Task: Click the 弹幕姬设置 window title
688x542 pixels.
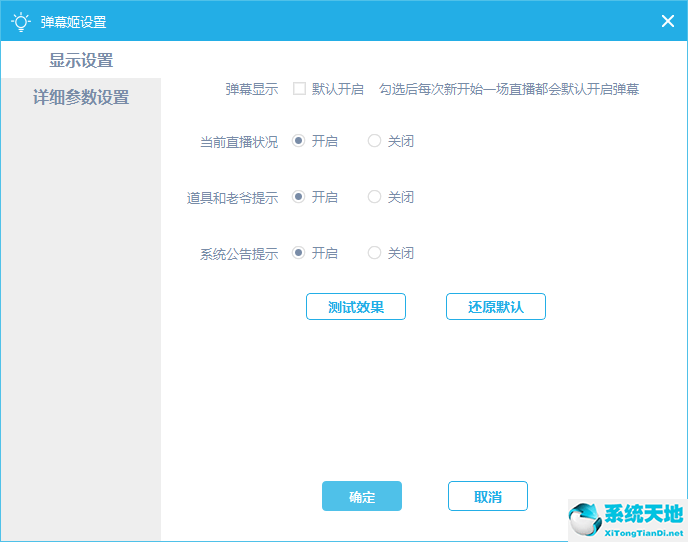Action: [73, 22]
